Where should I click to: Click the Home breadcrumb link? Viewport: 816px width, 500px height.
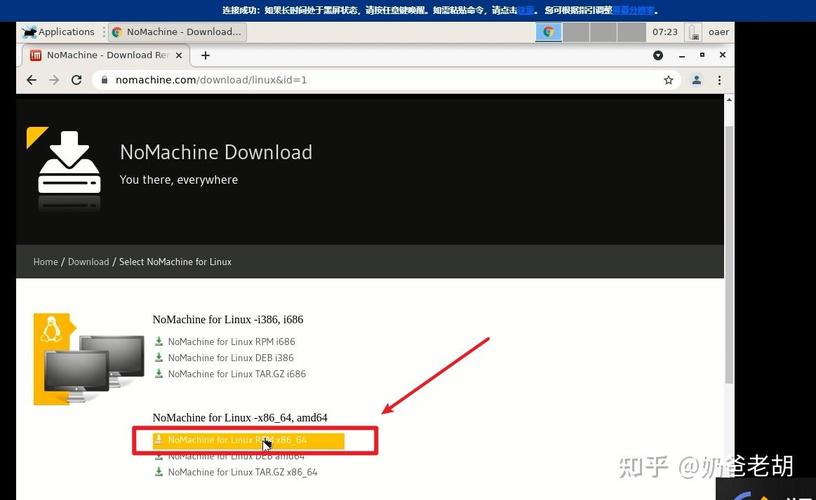45,262
